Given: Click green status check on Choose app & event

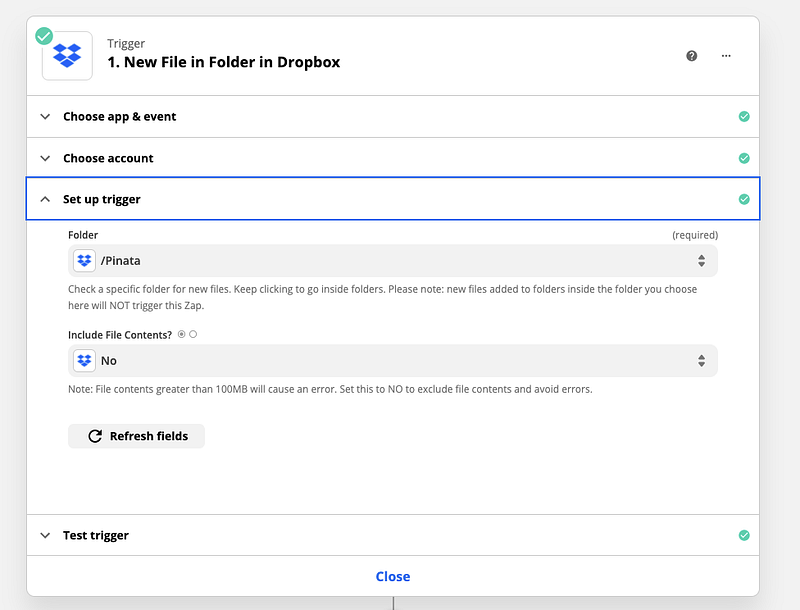Looking at the screenshot, I should pos(743,117).
